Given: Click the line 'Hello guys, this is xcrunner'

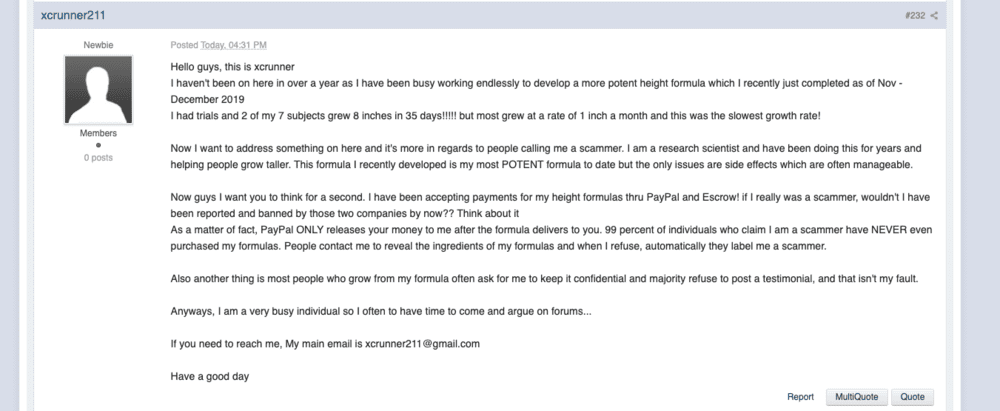Looking at the screenshot, I should click(232, 66).
